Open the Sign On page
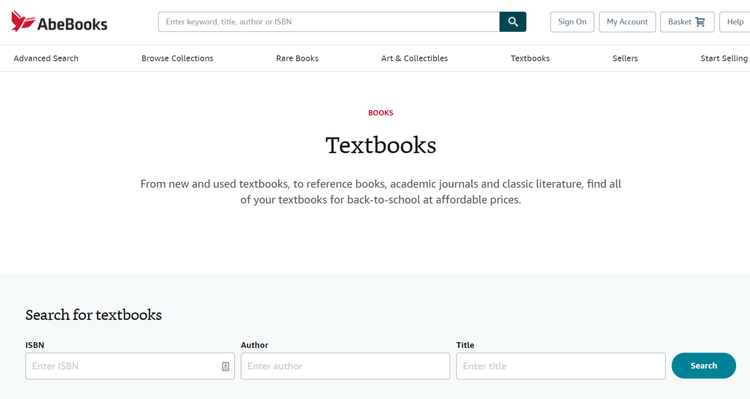The width and height of the screenshot is (750, 399). pos(572,22)
